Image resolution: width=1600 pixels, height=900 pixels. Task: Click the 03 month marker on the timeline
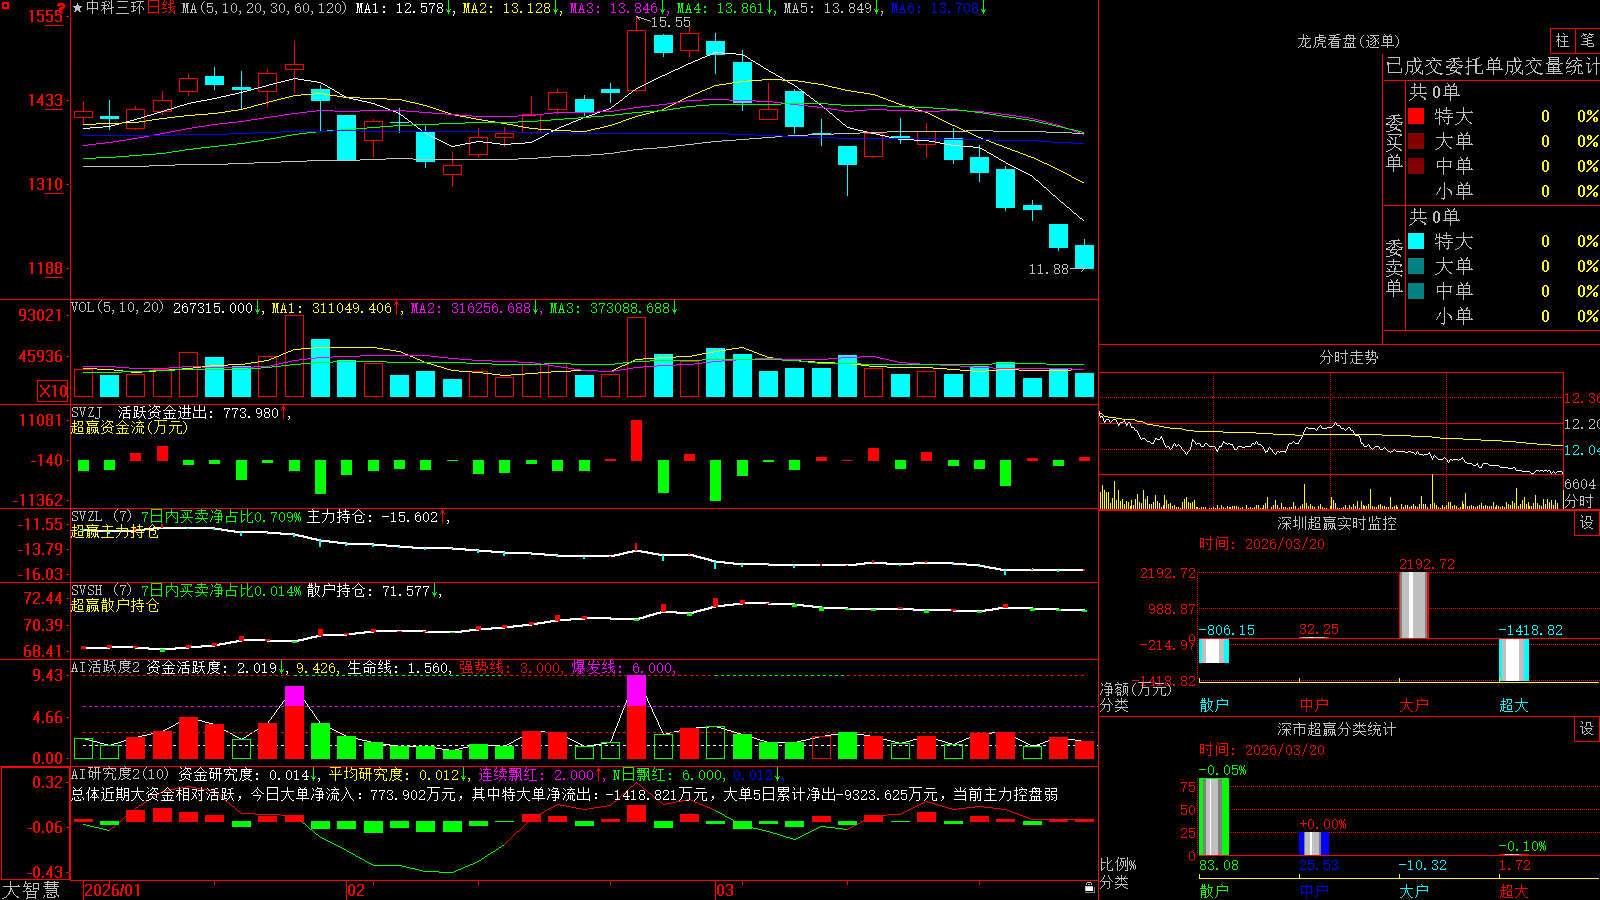click(x=725, y=890)
